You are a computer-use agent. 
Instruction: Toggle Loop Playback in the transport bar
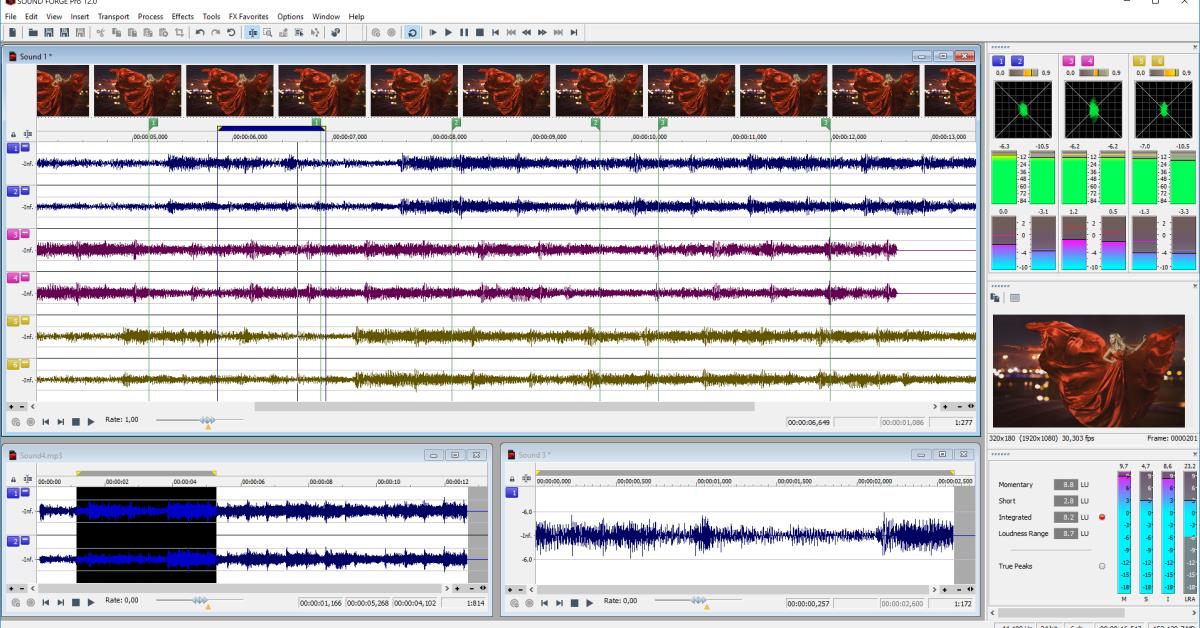[x=413, y=32]
